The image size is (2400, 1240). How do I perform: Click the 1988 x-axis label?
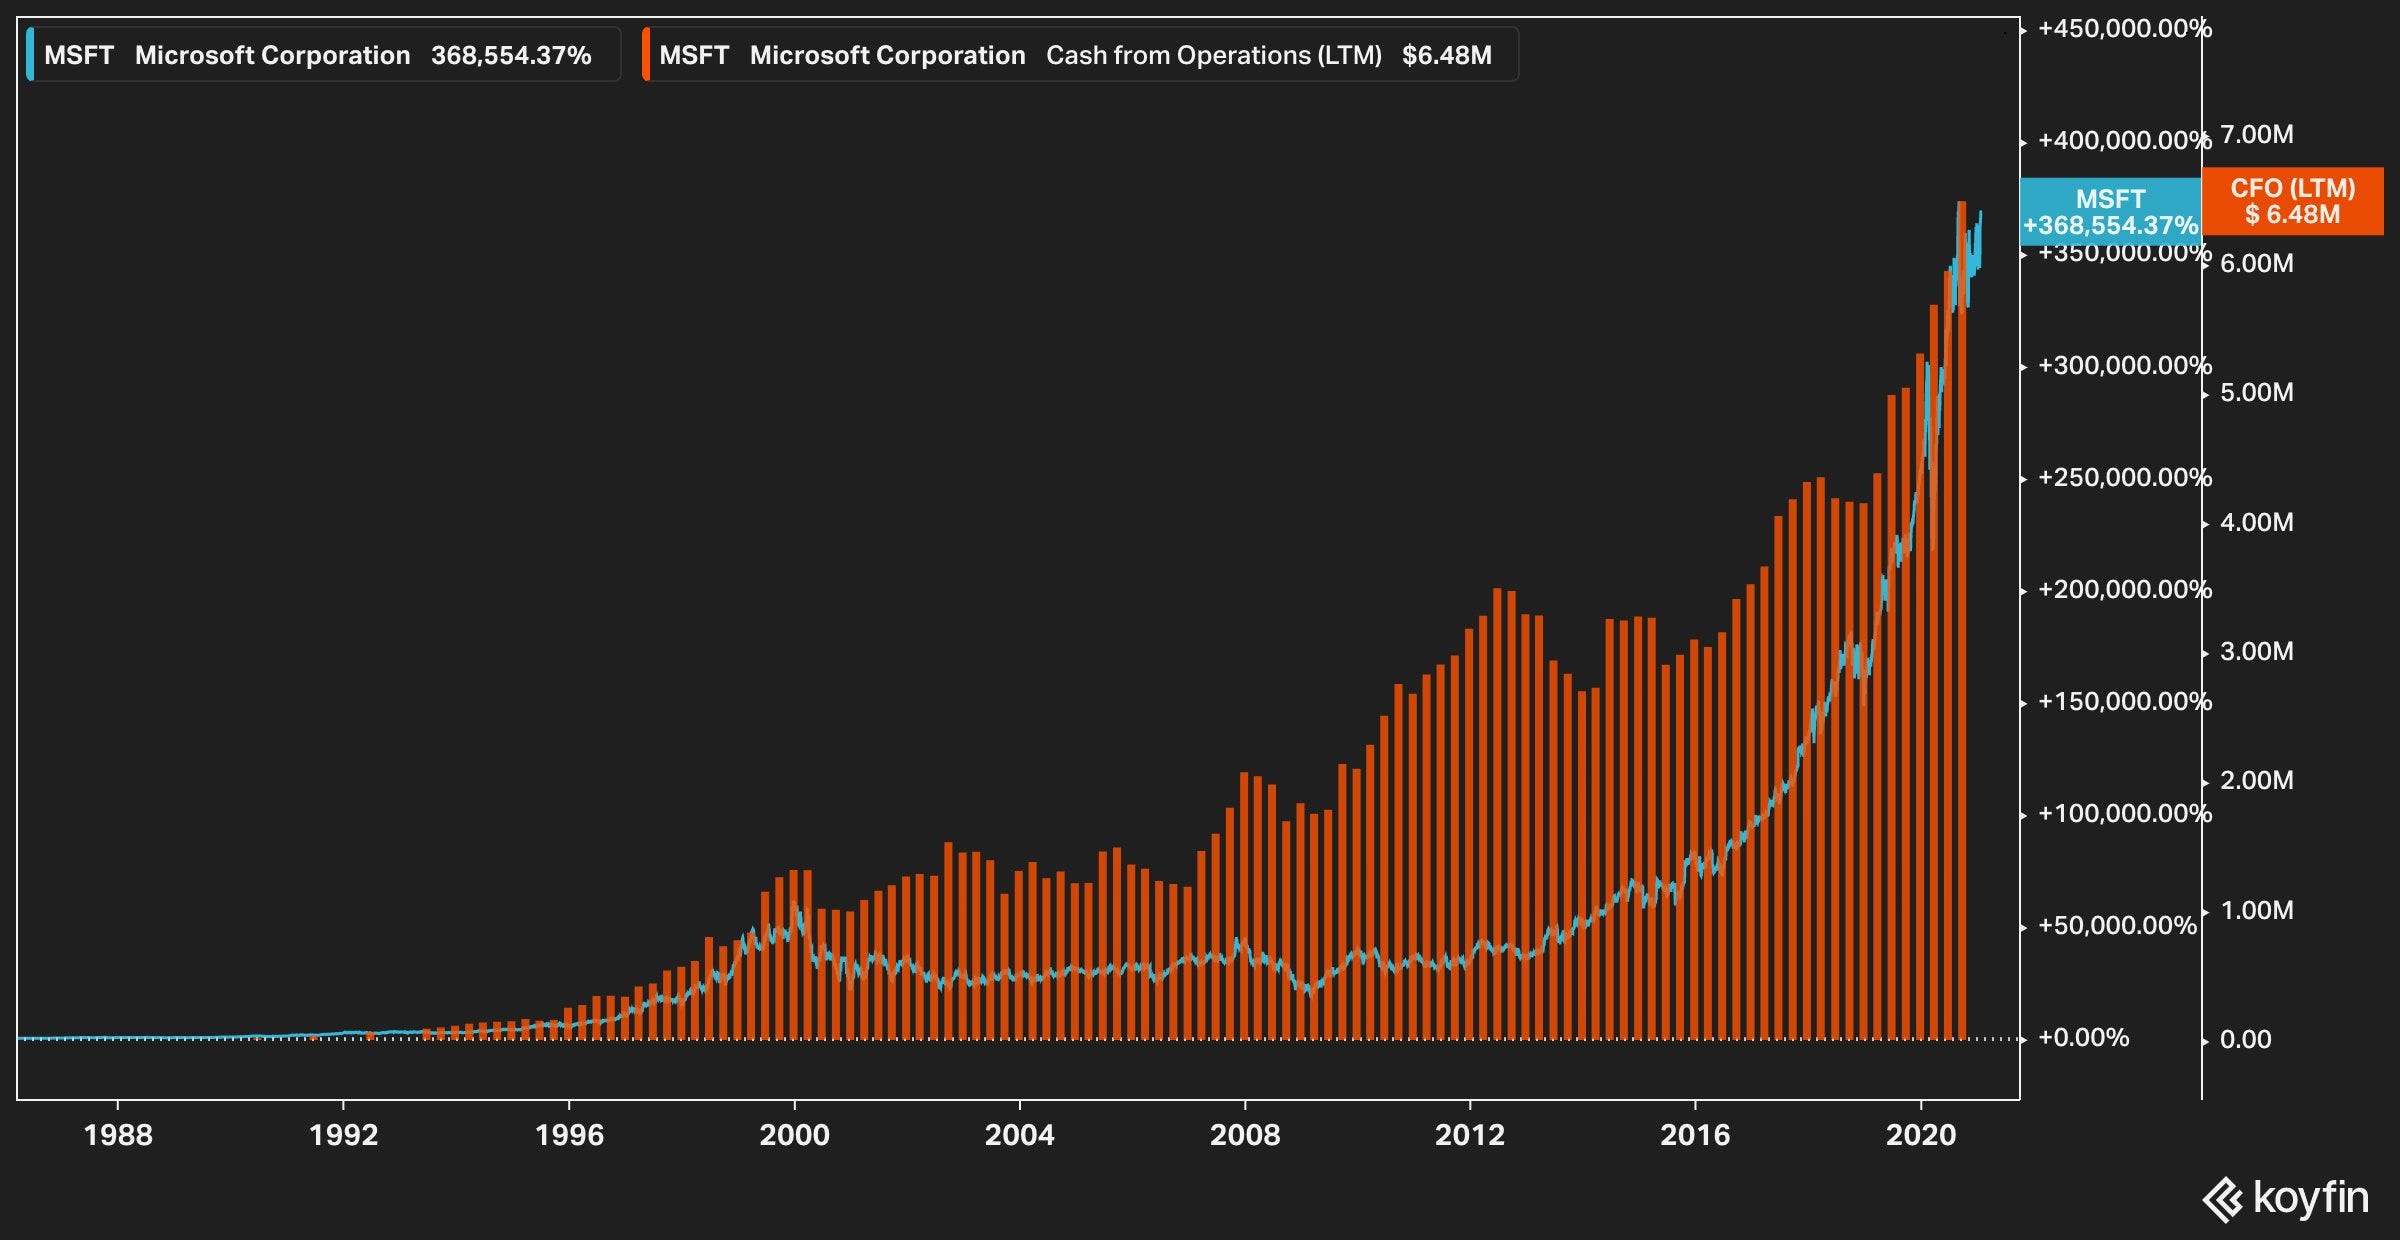(118, 1135)
